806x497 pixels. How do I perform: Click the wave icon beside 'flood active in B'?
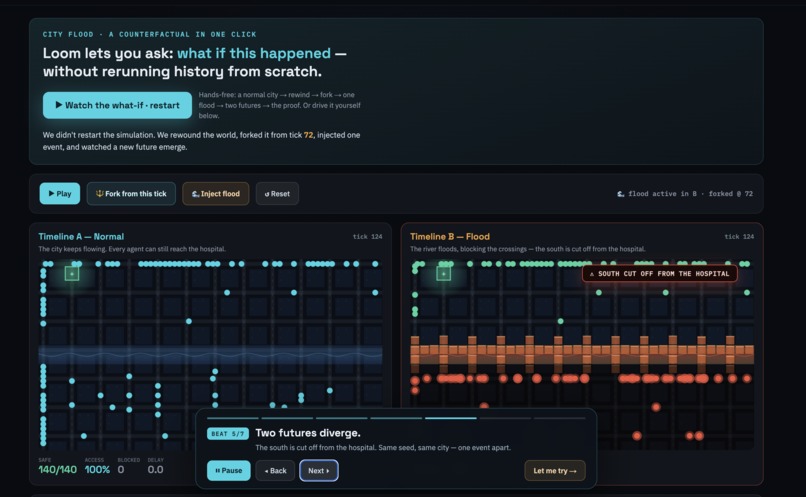[620, 194]
